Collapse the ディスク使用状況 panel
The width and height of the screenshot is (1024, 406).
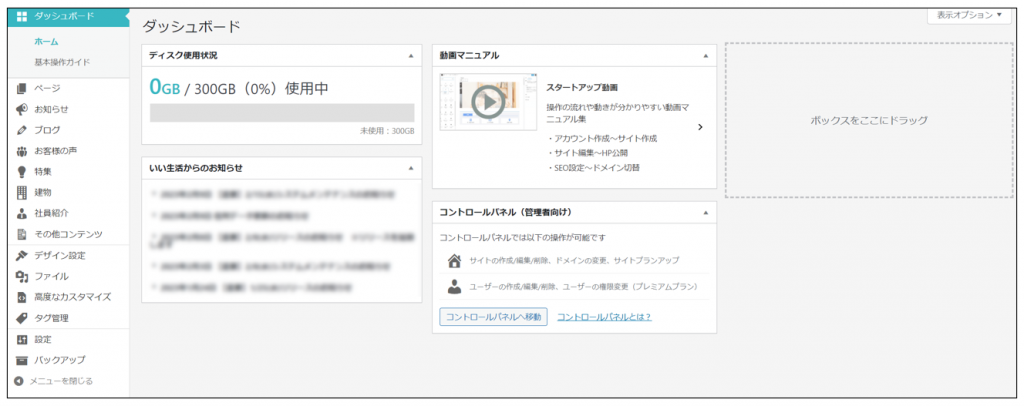(411, 56)
